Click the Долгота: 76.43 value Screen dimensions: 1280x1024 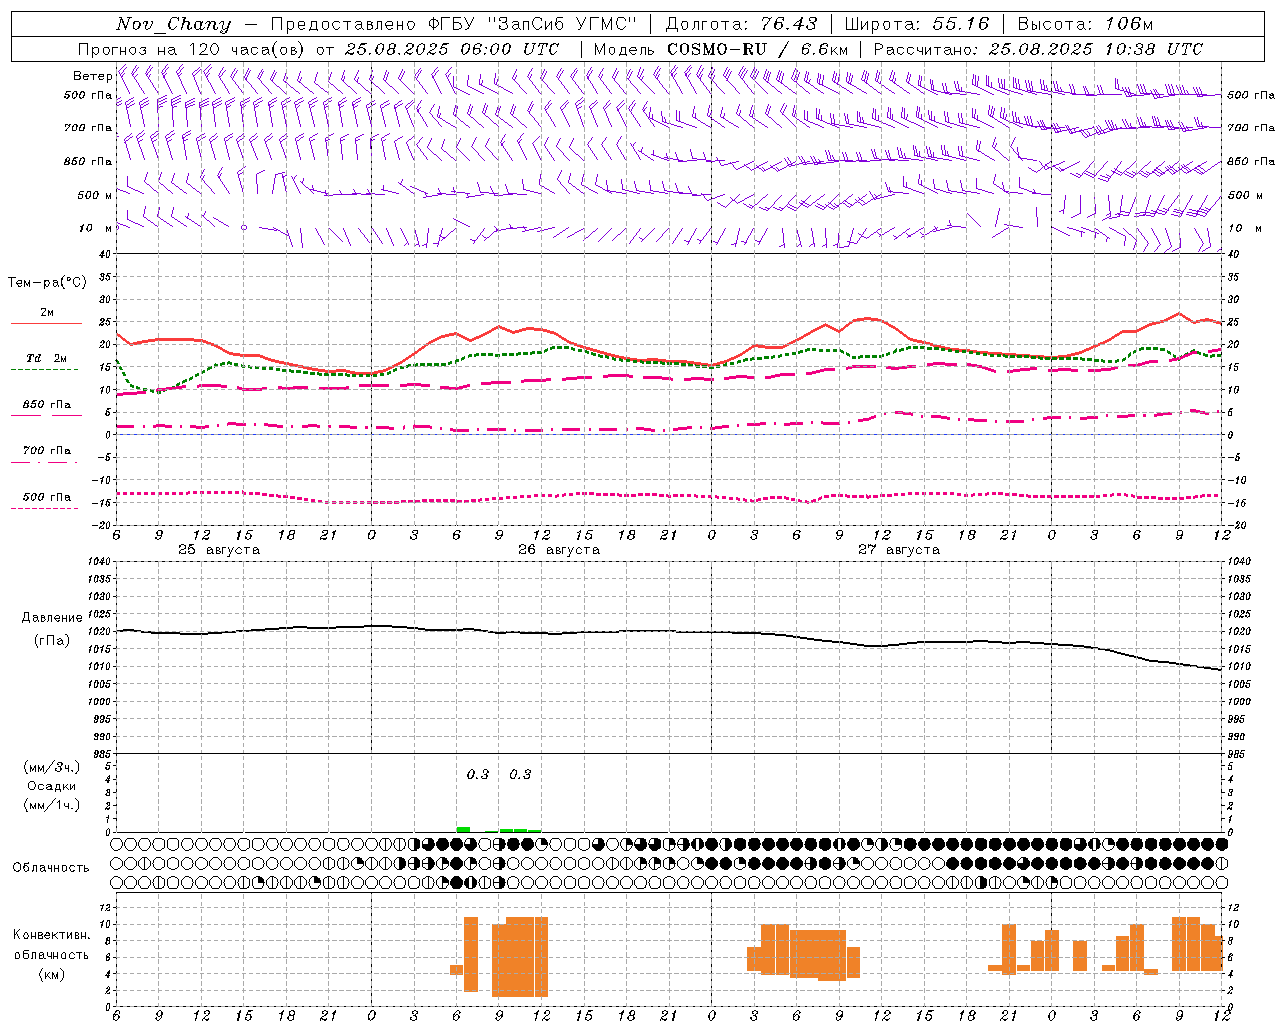point(741,24)
